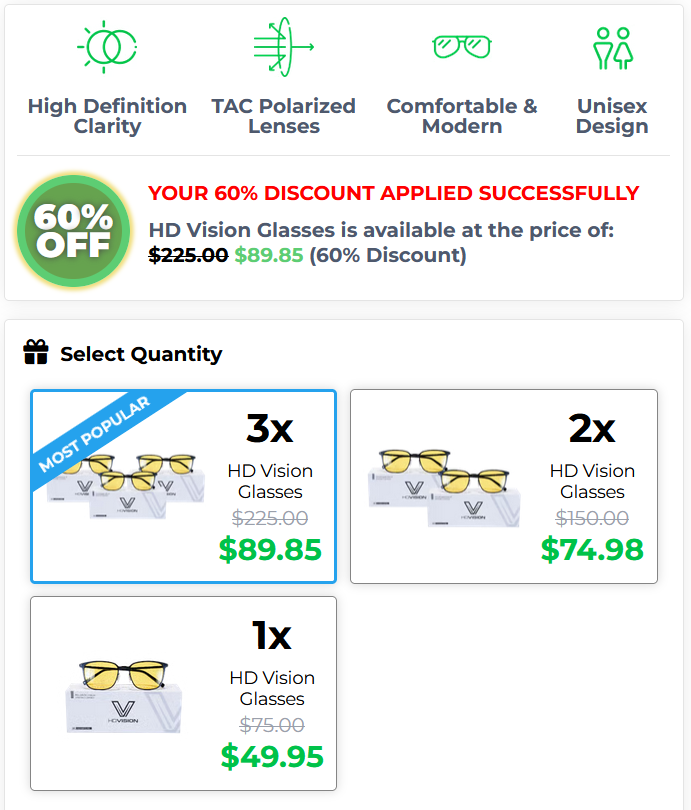Click the 60% OFF green badge

pos(73,230)
